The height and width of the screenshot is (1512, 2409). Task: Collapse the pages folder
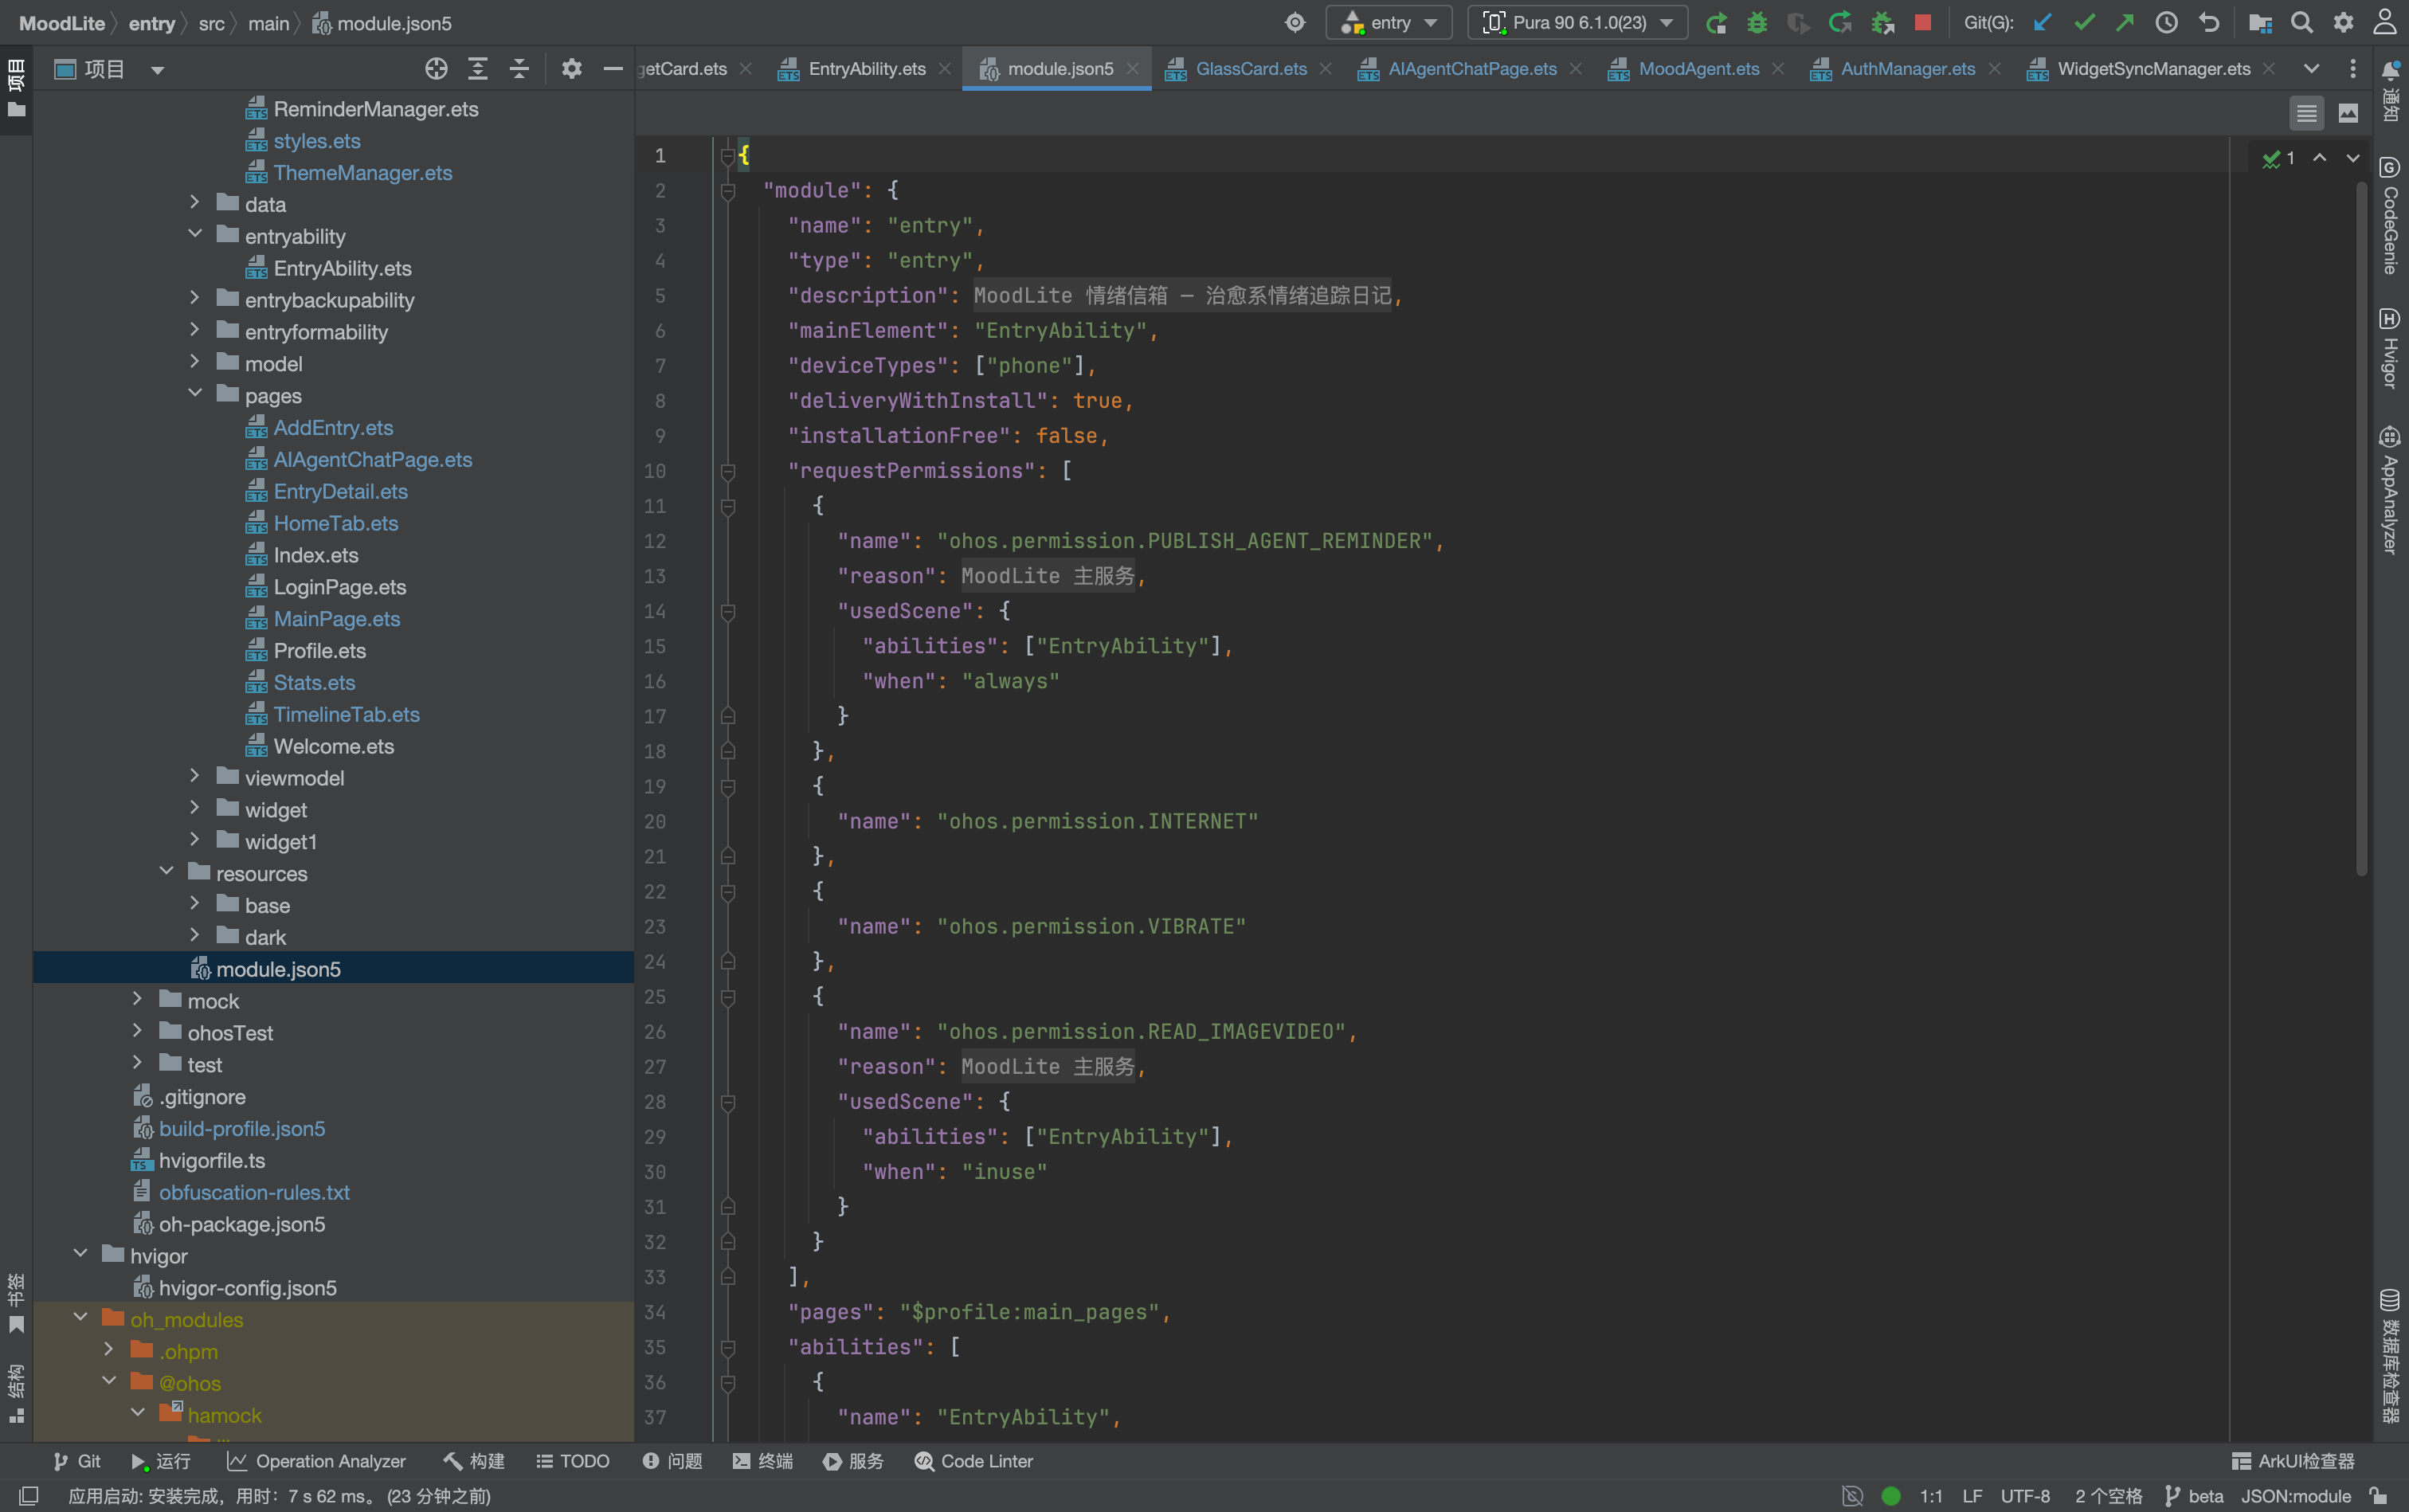coord(195,395)
